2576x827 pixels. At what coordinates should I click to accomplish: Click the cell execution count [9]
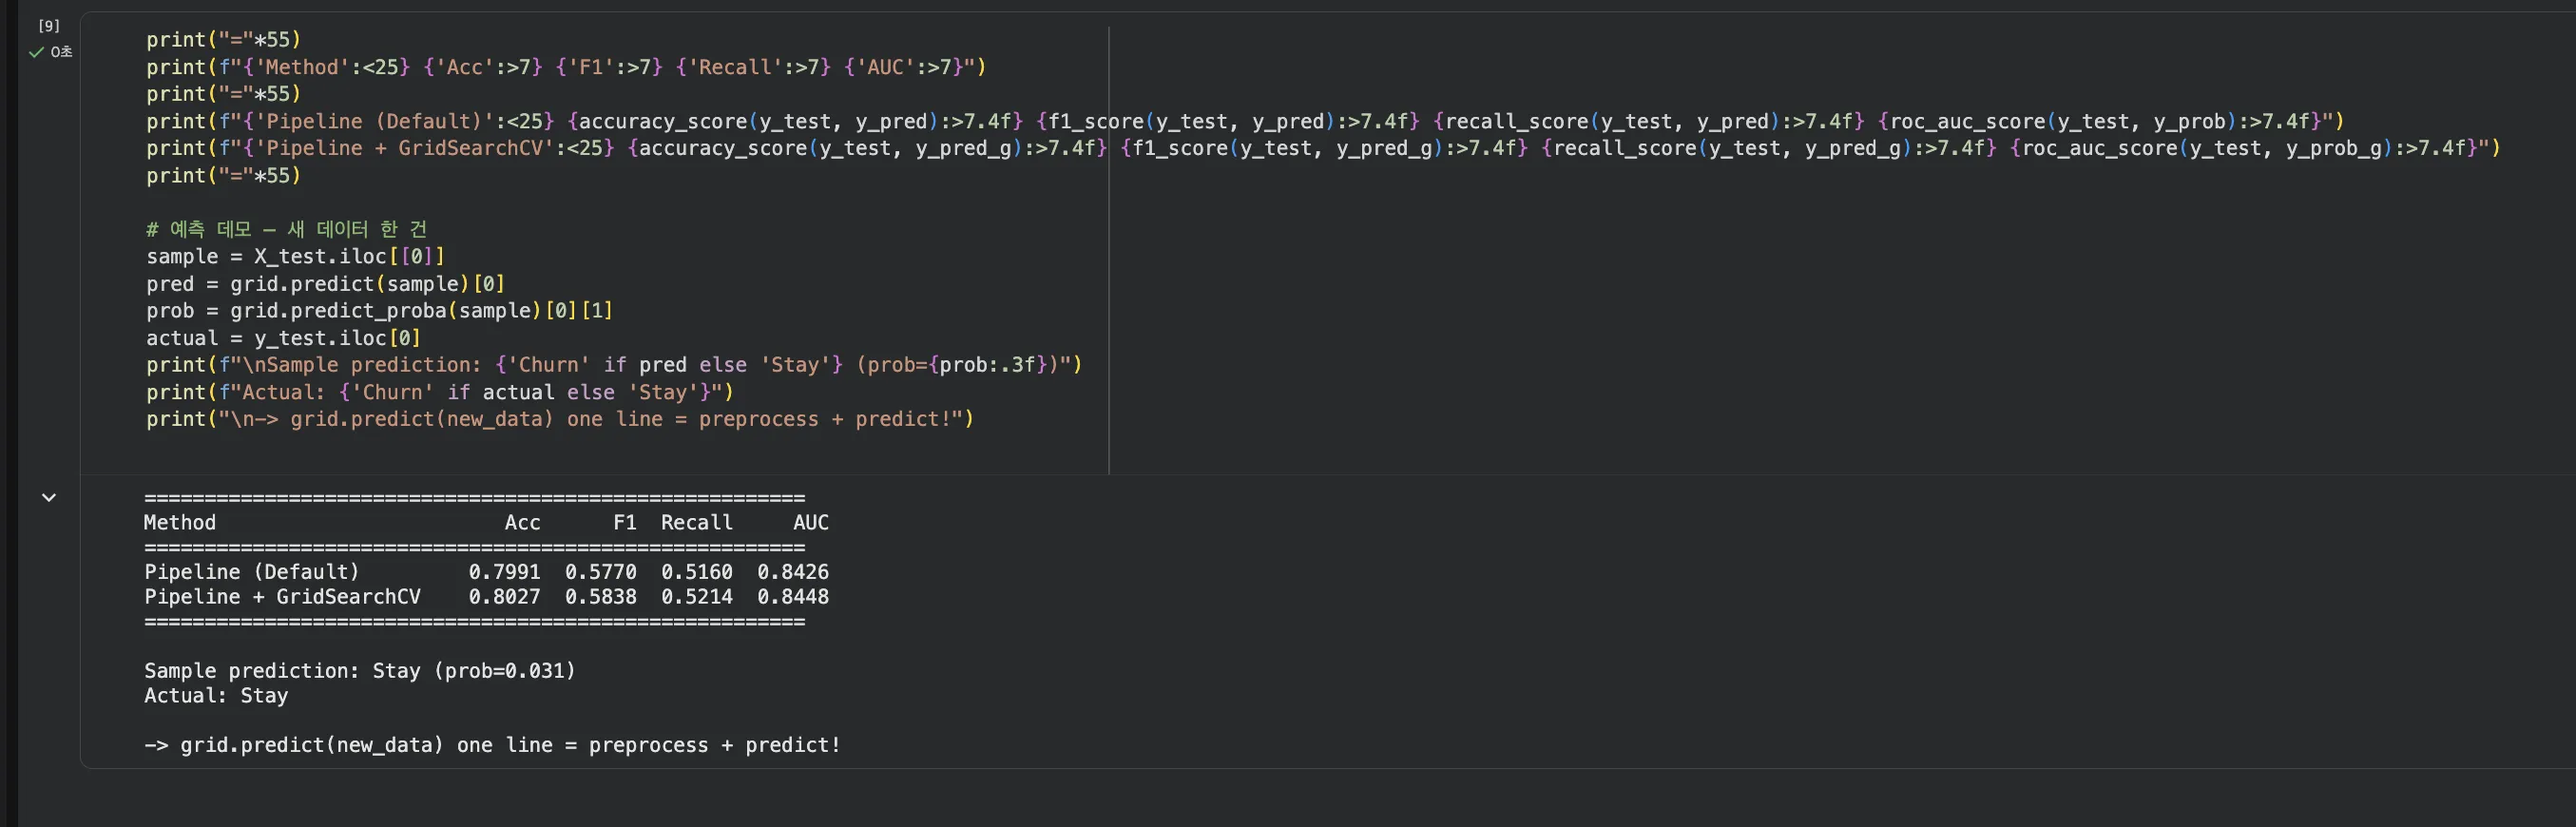[x=48, y=26]
